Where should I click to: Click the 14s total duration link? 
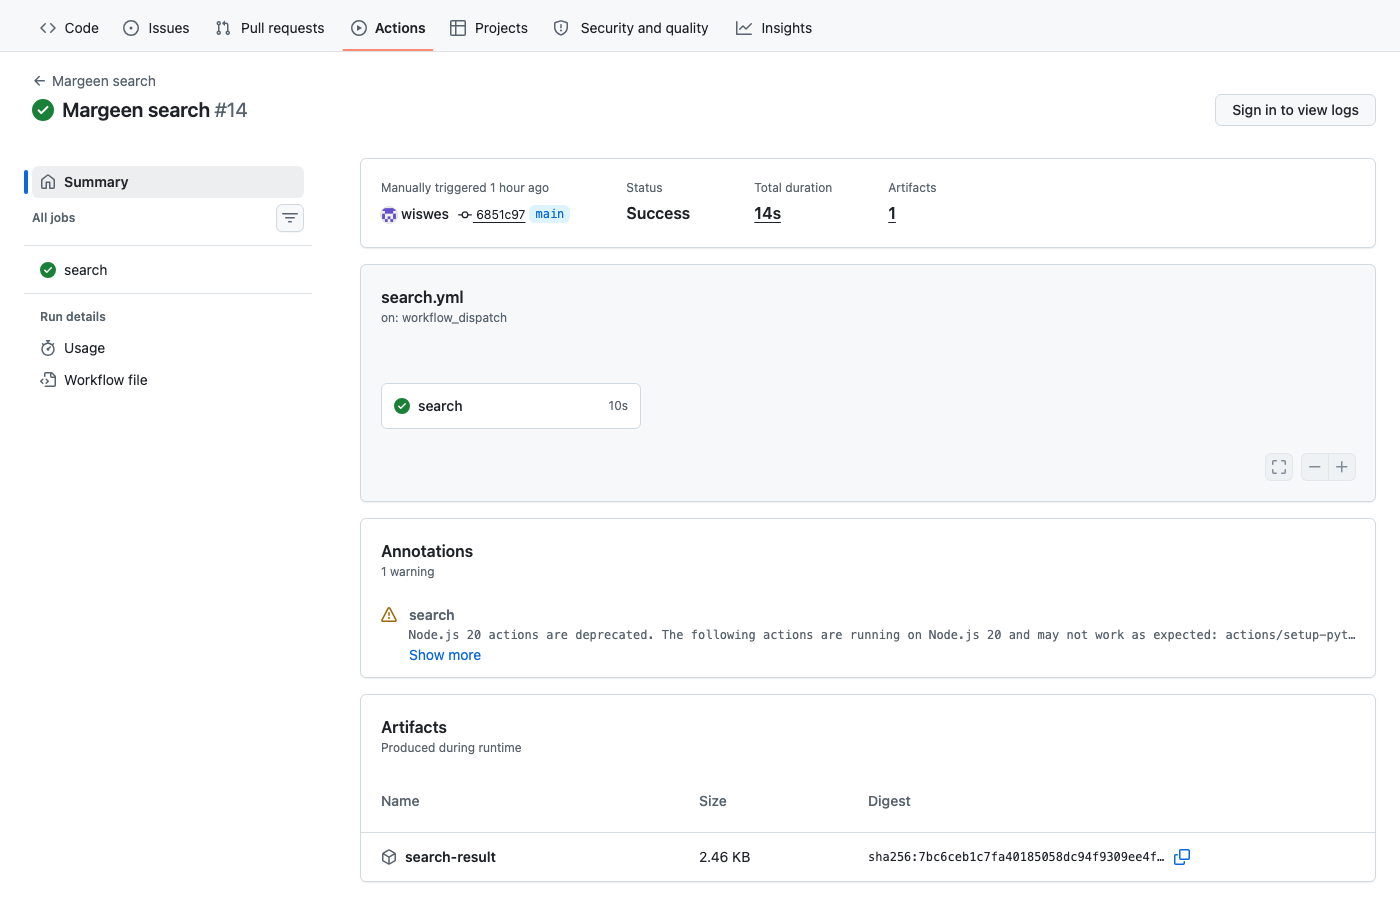click(767, 213)
